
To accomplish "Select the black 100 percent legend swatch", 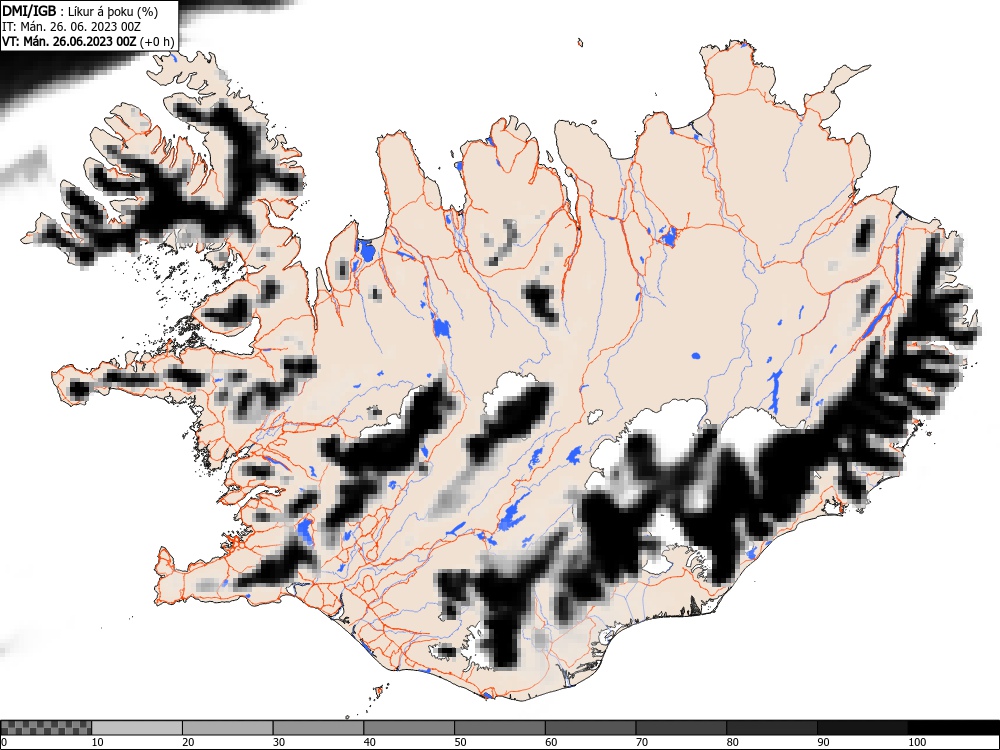I will point(953,728).
